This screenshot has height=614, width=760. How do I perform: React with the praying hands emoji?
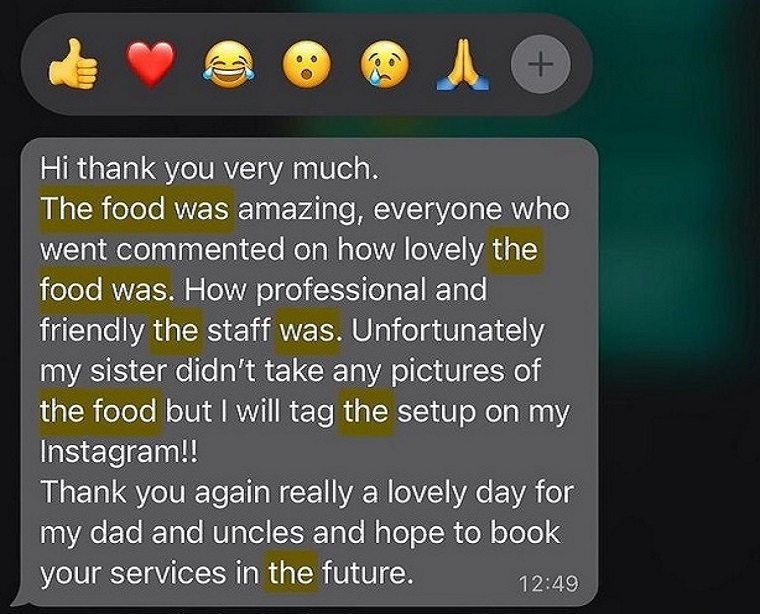click(463, 64)
